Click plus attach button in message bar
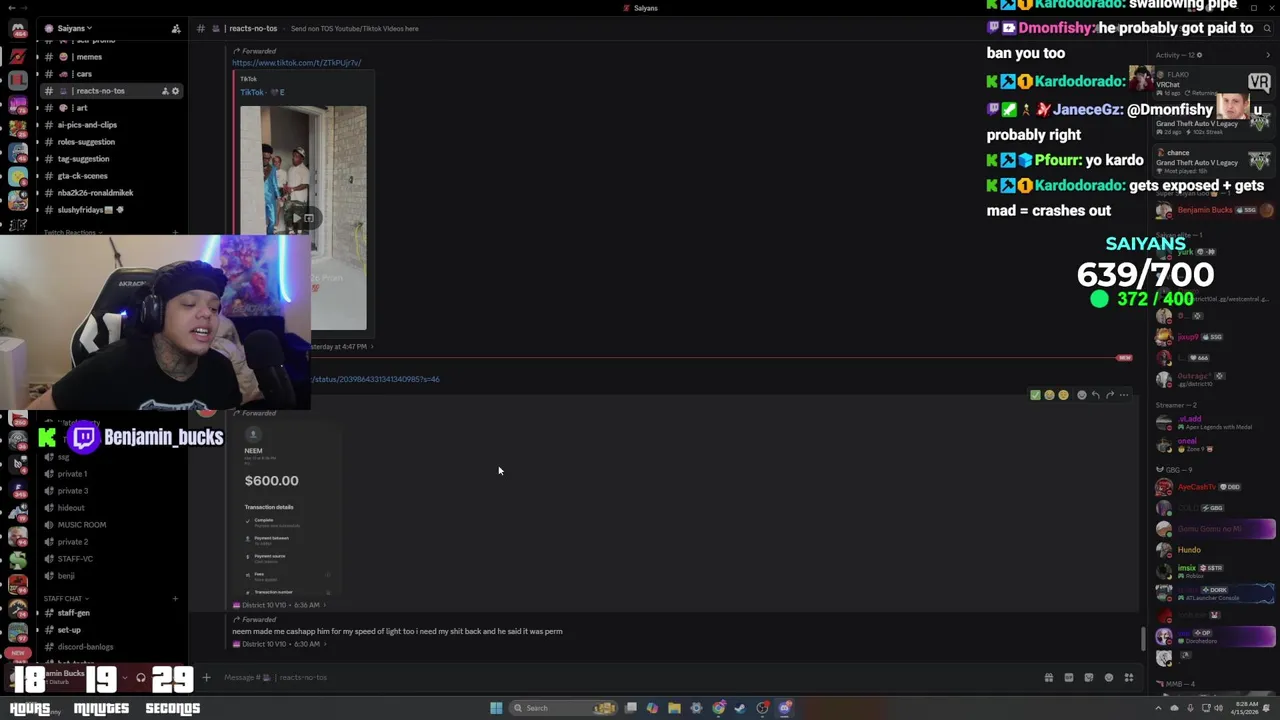The width and height of the screenshot is (1280, 720). pos(206,677)
